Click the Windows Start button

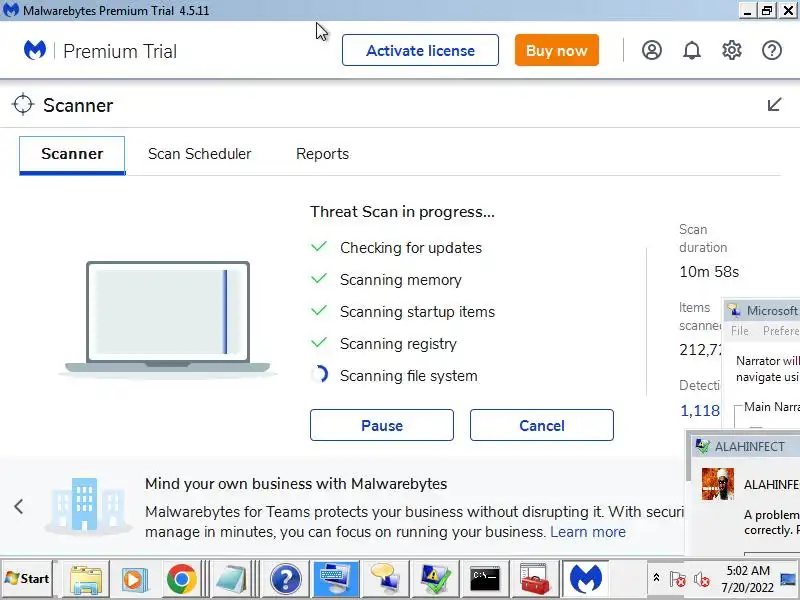pos(27,579)
